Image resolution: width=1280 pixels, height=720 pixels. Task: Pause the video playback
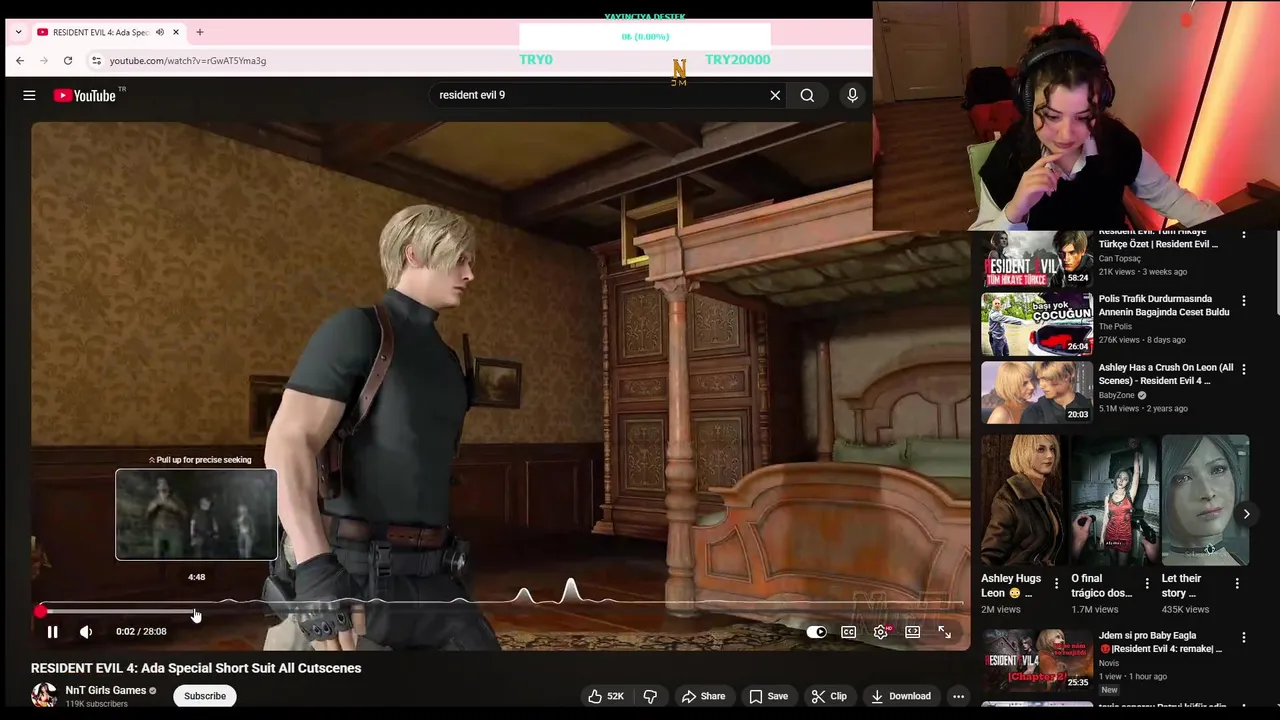pyautogui.click(x=52, y=632)
